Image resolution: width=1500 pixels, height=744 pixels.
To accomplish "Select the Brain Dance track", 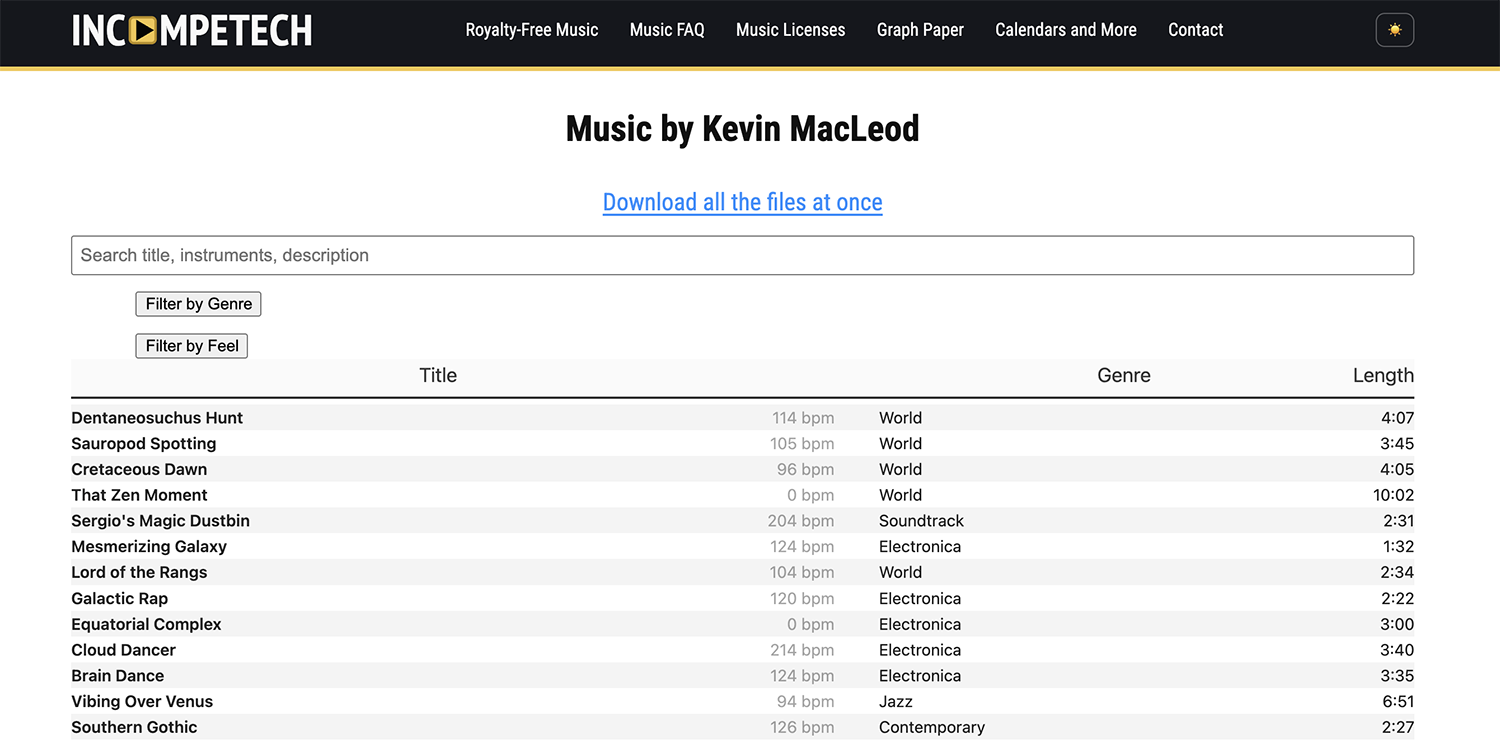I will point(118,676).
